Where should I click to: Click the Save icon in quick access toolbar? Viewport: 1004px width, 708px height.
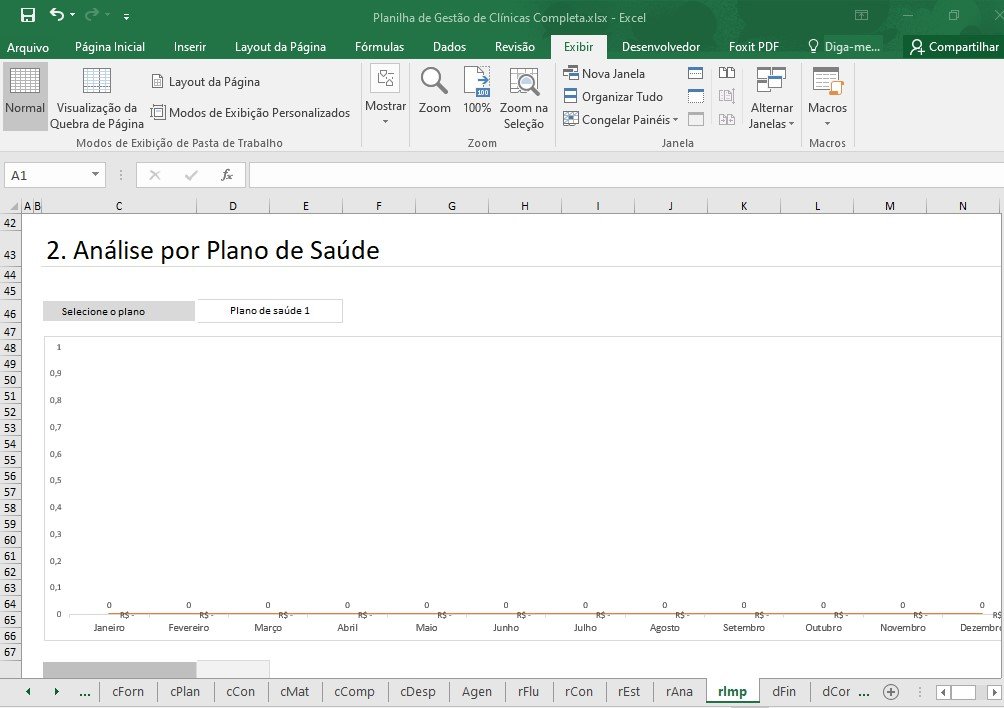click(28, 16)
